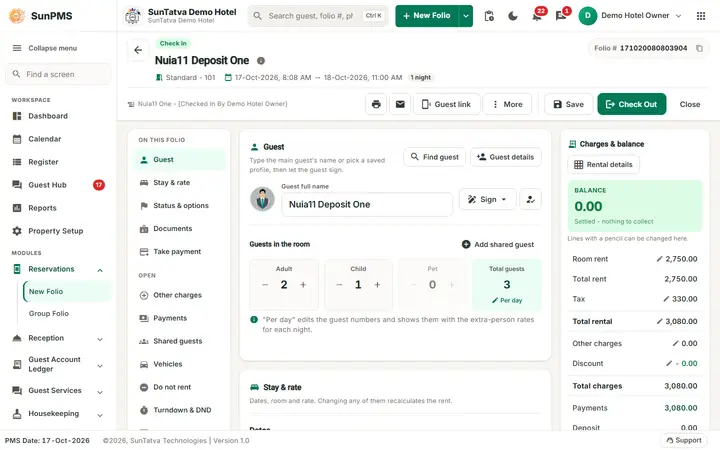720x450 pixels.
Task: Click the back arrow beside the folio title
Action: [138, 50]
